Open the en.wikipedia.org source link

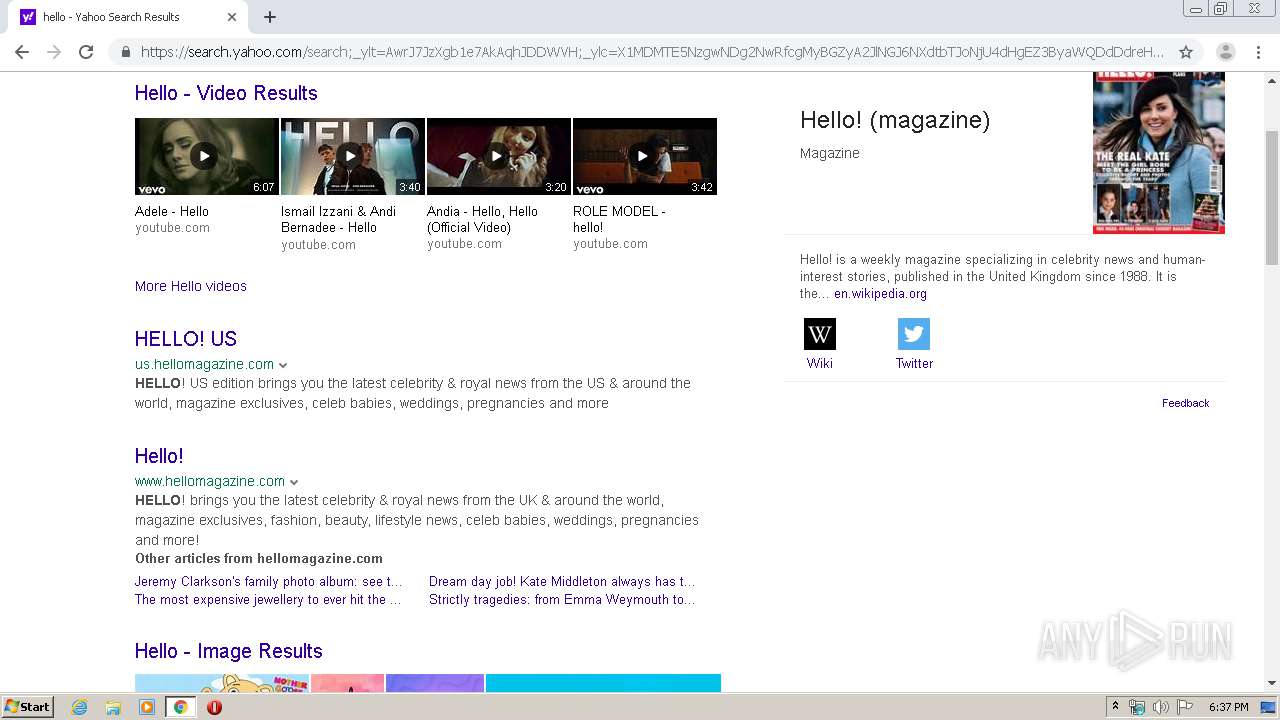click(880, 294)
